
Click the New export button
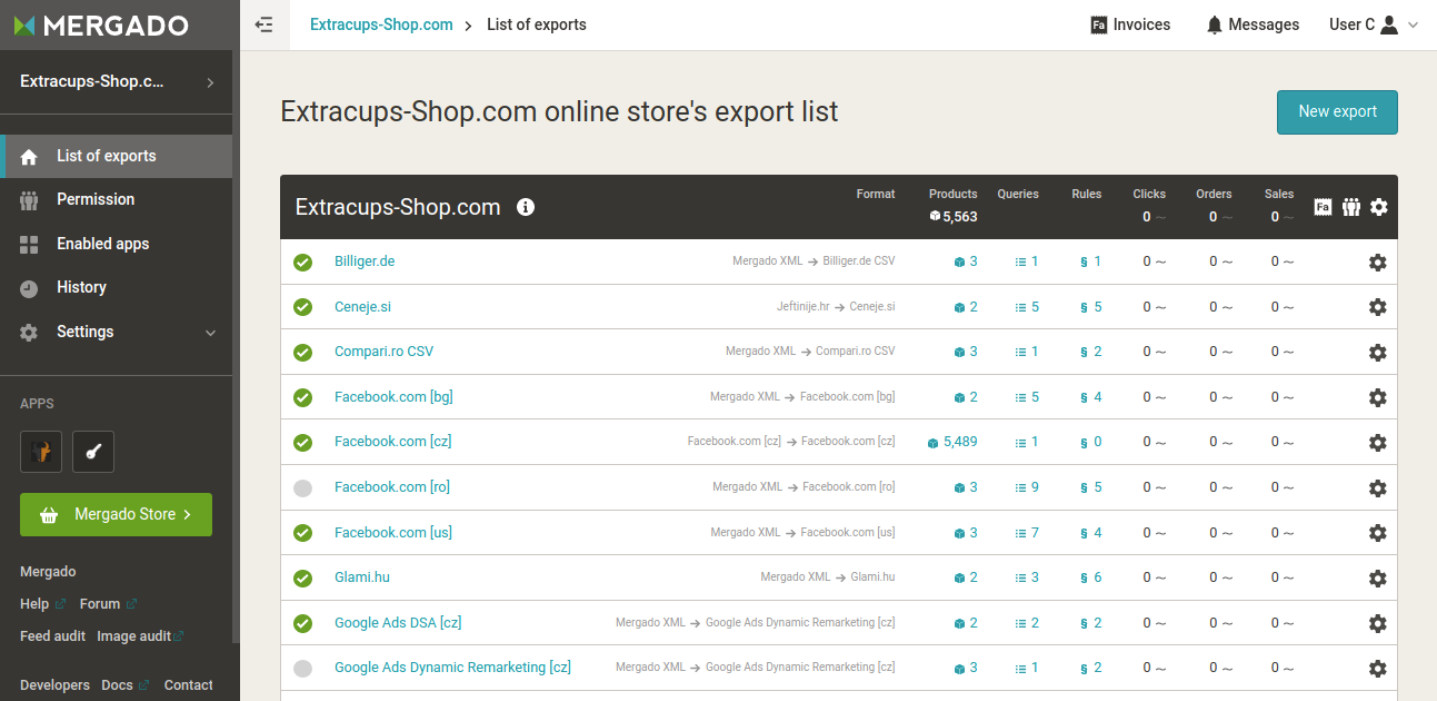click(1337, 112)
